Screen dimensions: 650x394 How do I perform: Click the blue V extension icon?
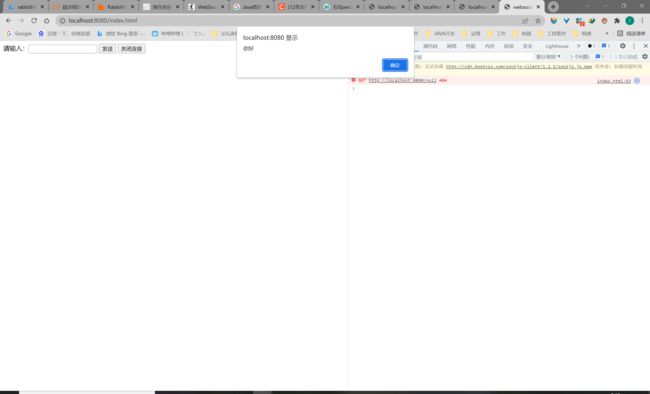(x=566, y=20)
